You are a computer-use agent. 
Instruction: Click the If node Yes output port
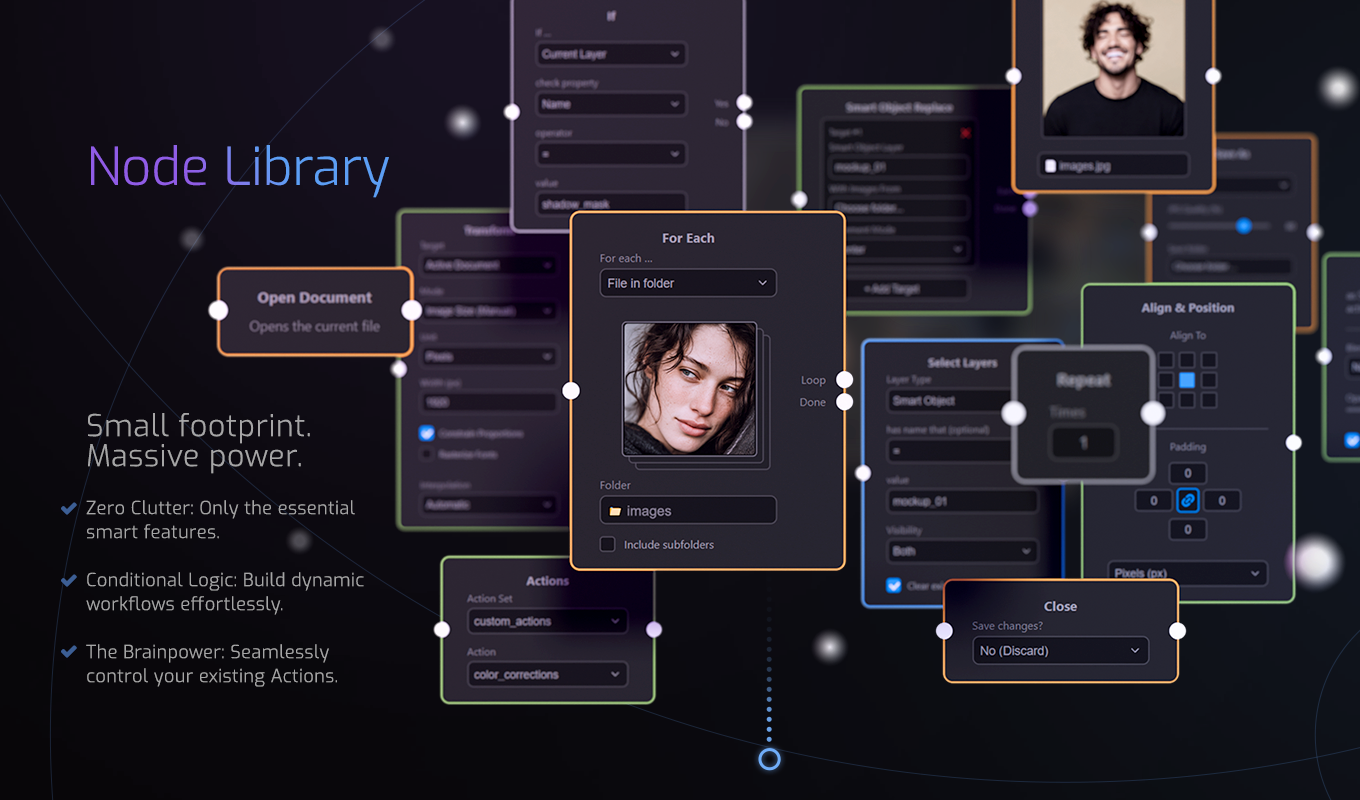pyautogui.click(x=744, y=102)
